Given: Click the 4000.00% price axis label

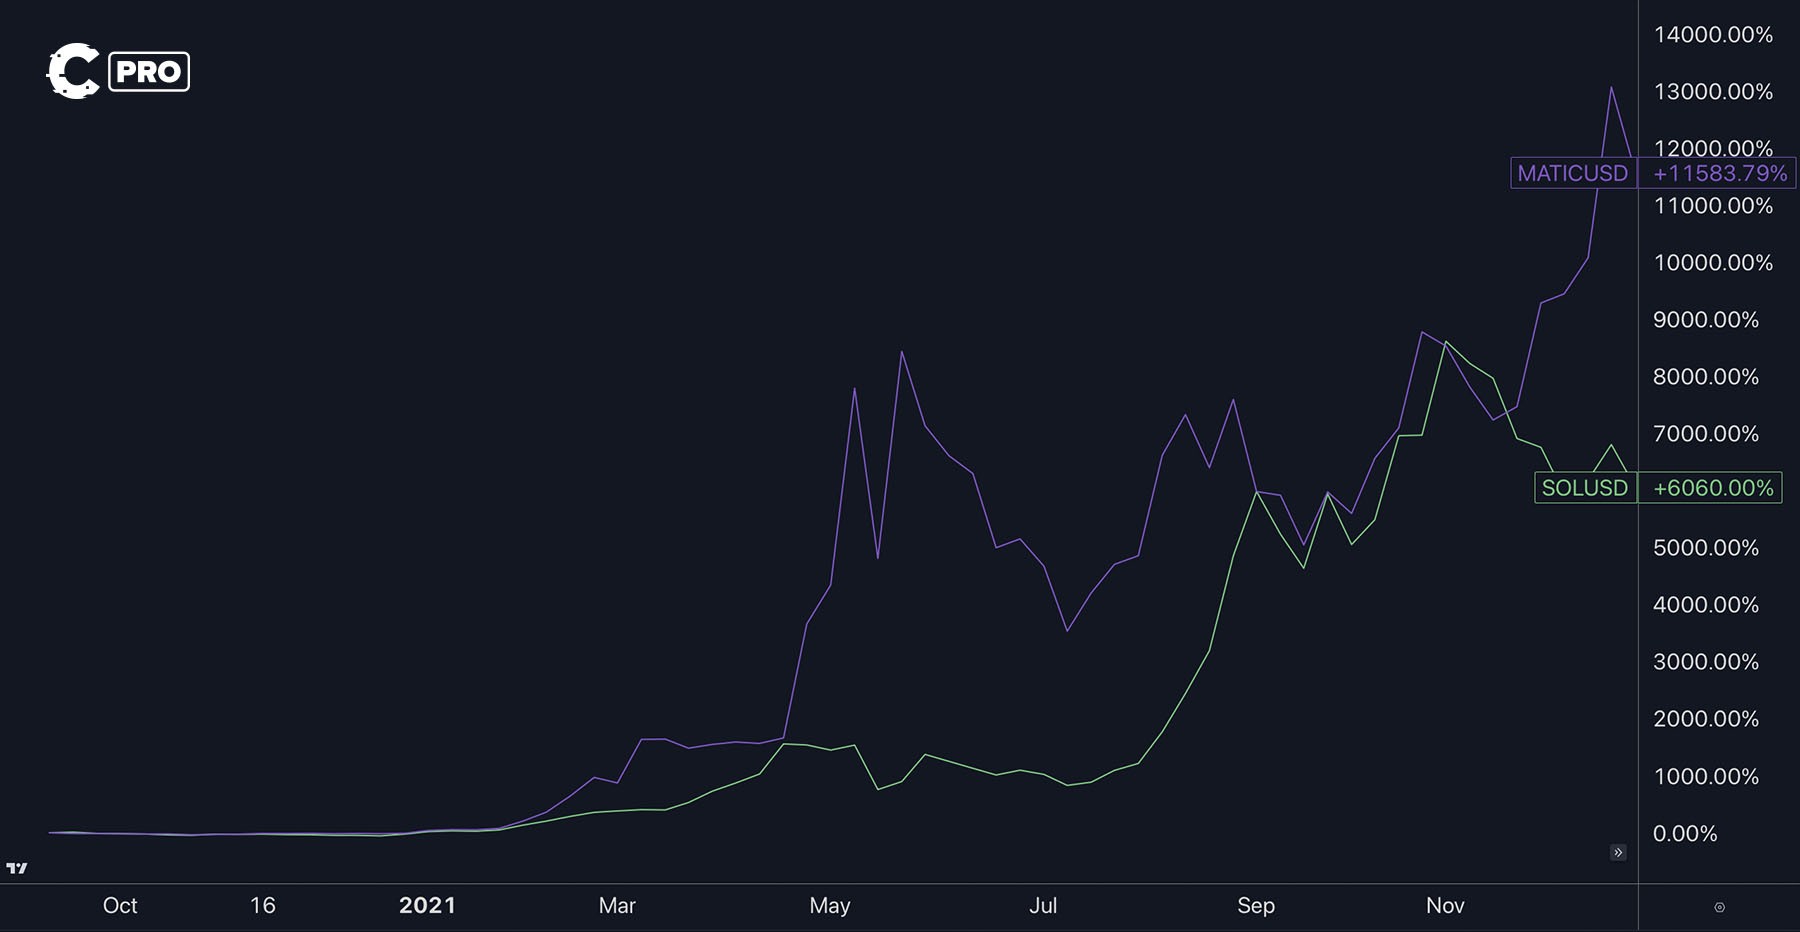Looking at the screenshot, I should [x=1706, y=605].
